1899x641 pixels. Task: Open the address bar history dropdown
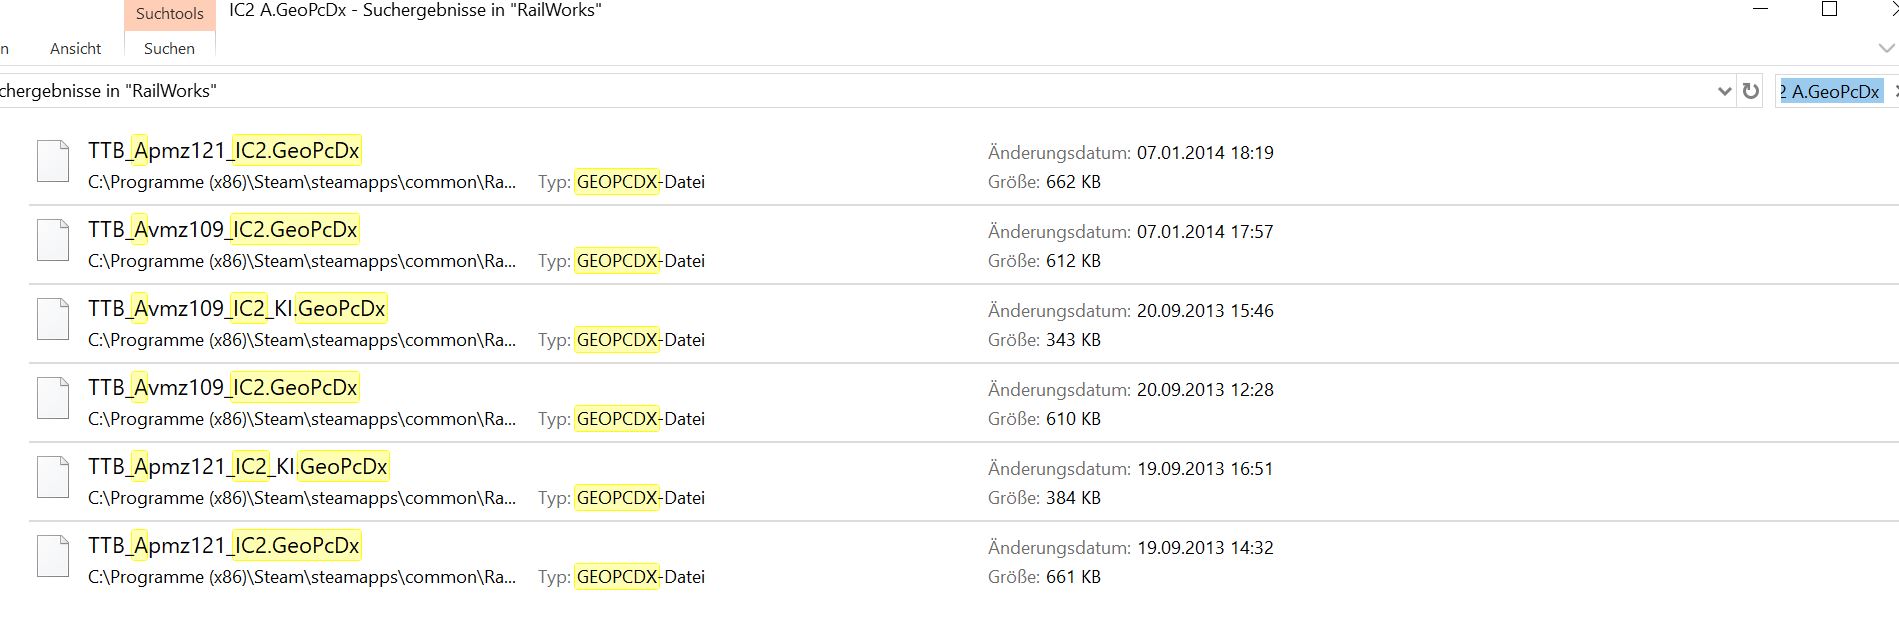1724,91
